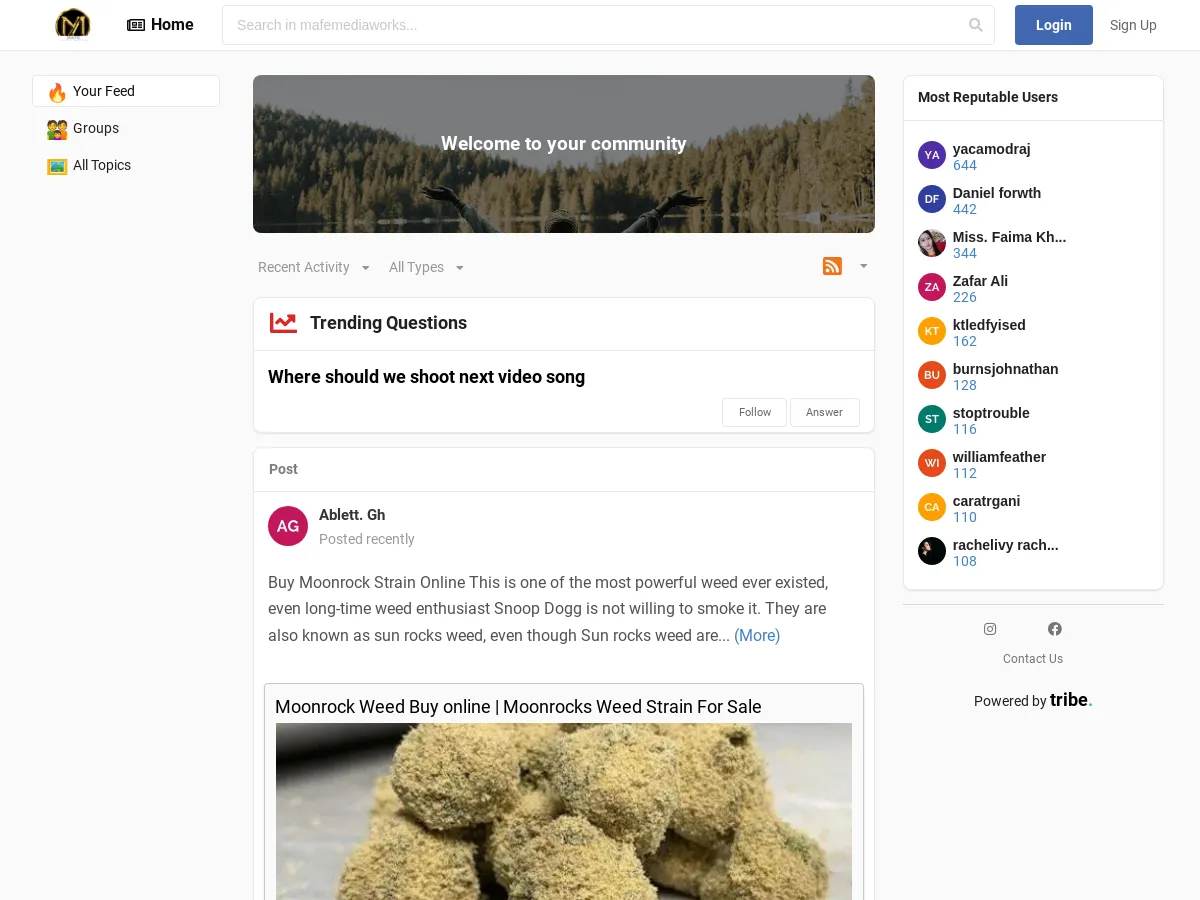Screen dimensions: 1200x900
Task: Open Groups from the sidebar
Action: tap(96, 128)
